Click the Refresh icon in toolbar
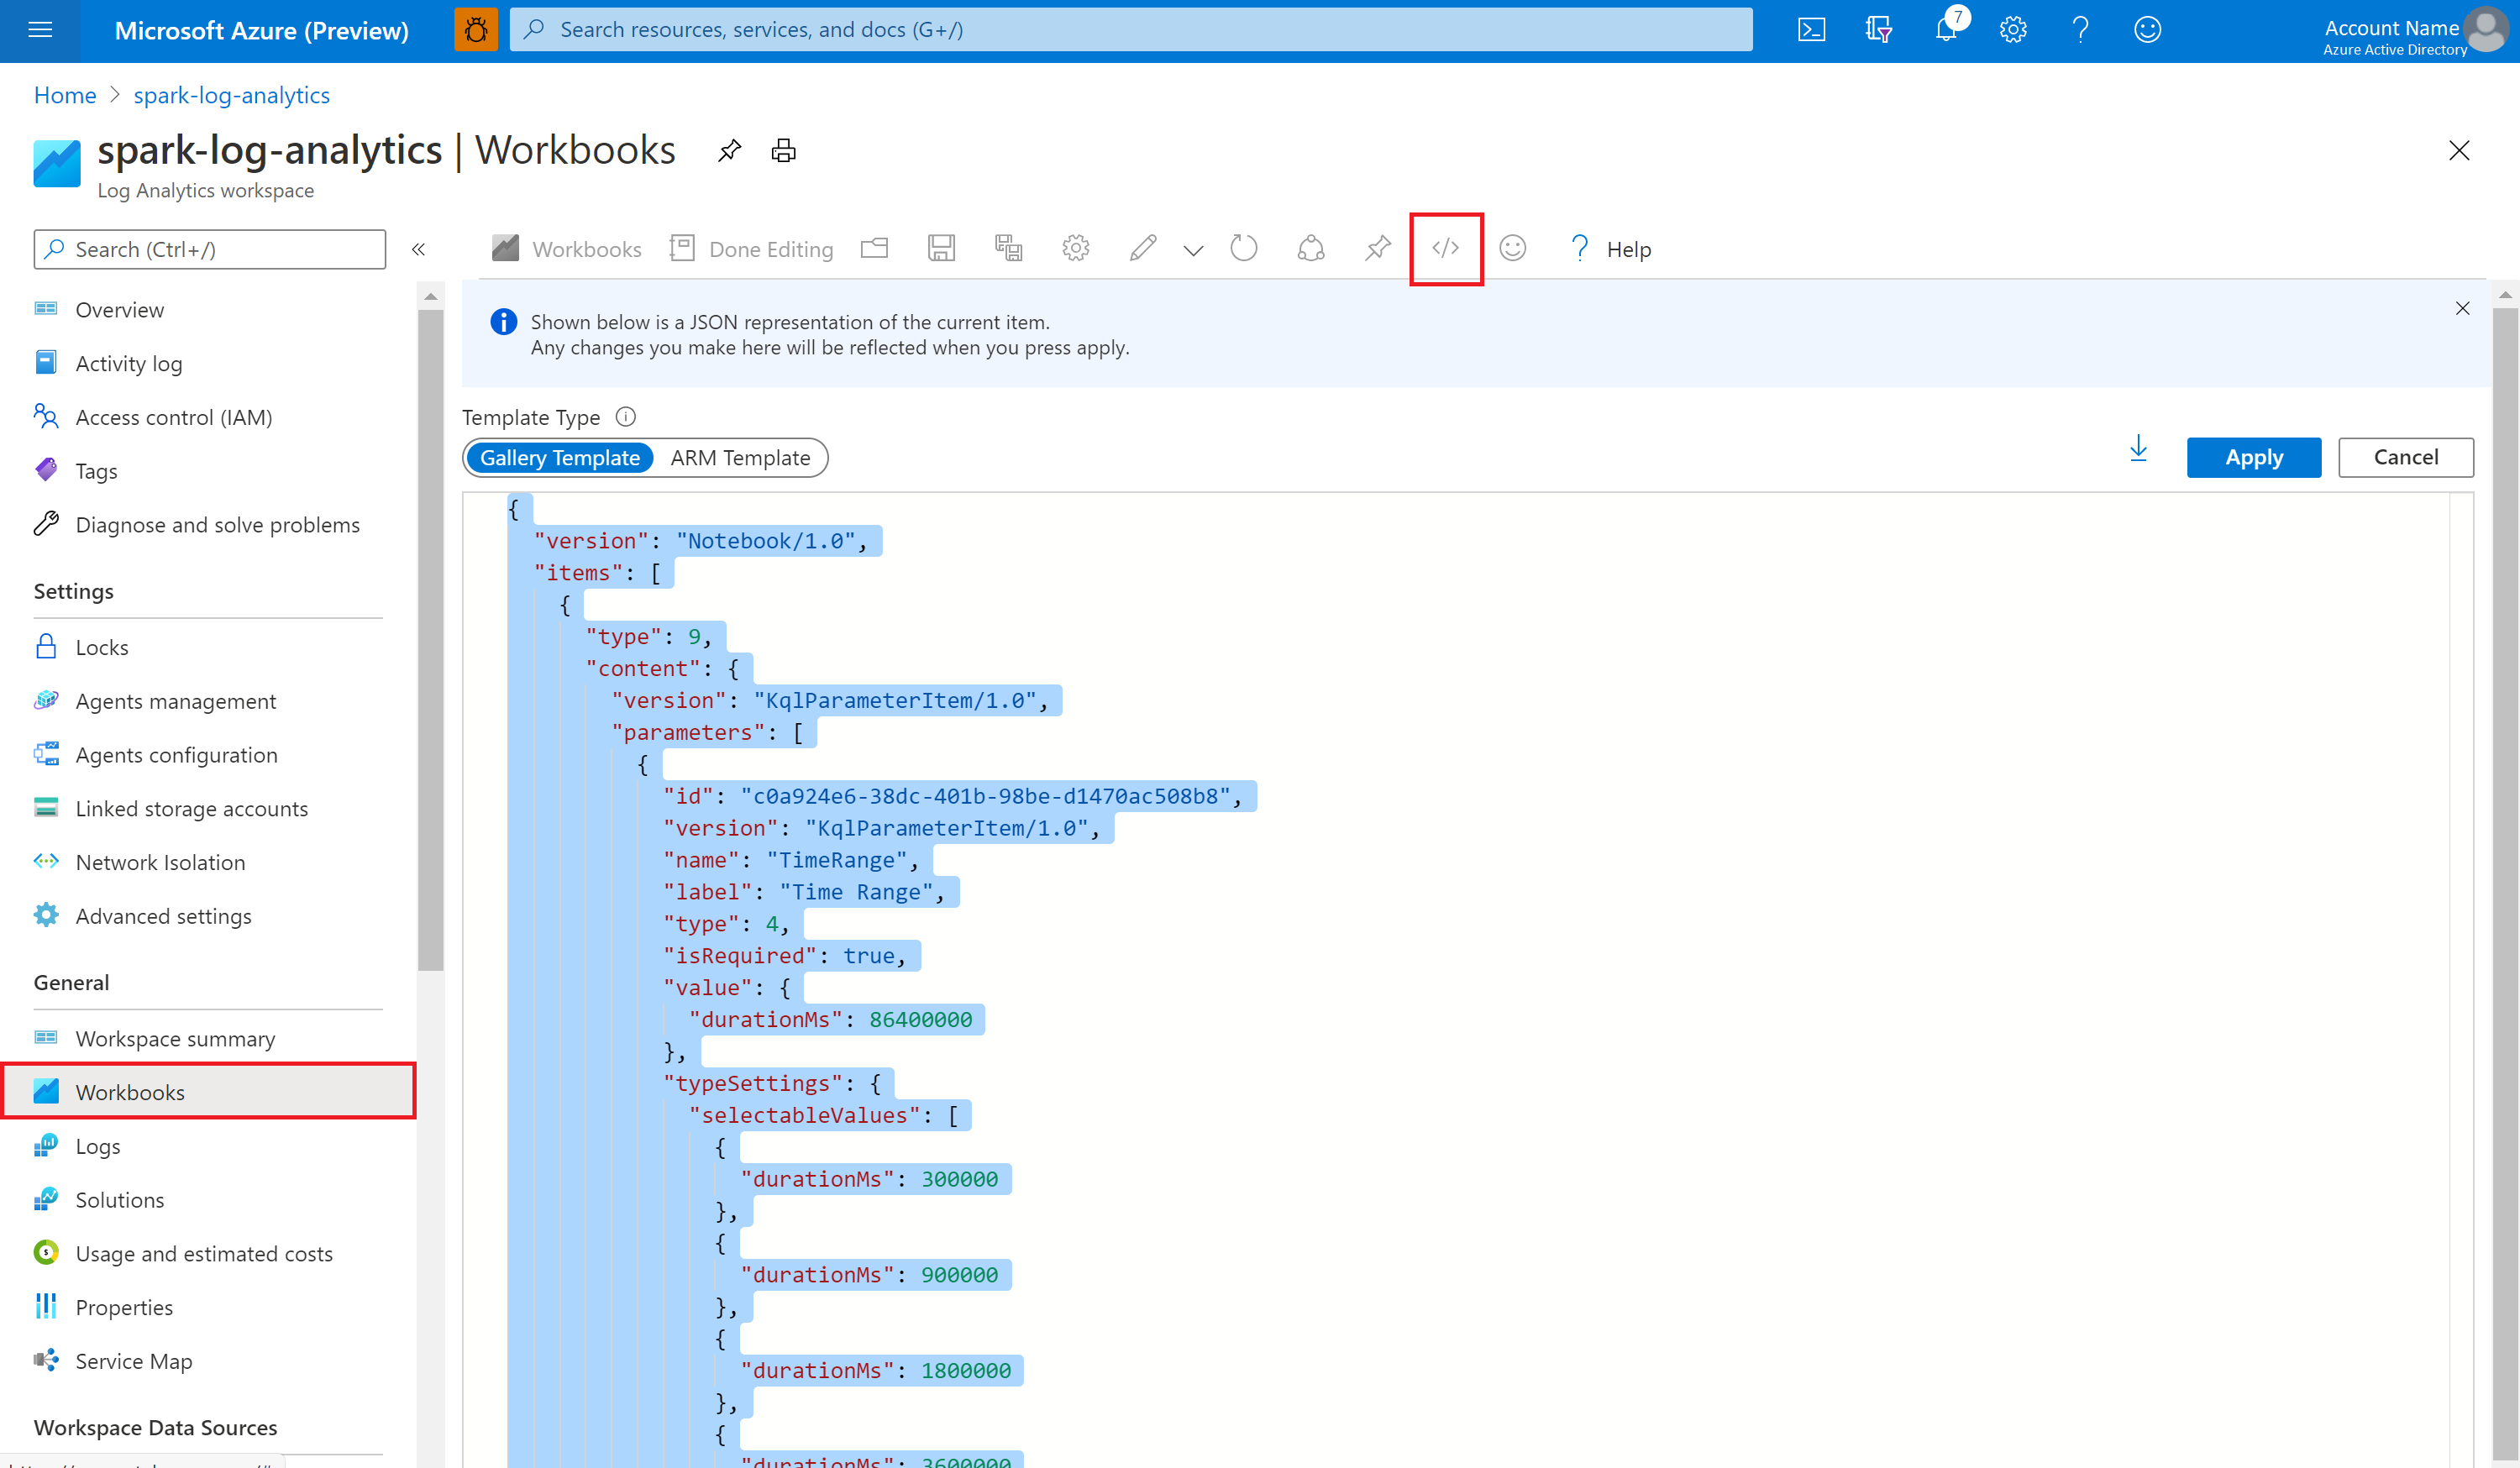The image size is (2520, 1468). (x=1244, y=248)
